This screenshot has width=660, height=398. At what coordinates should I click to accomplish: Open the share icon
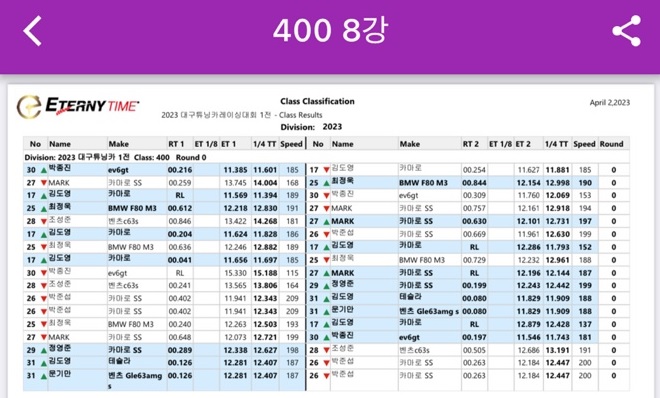pos(626,31)
